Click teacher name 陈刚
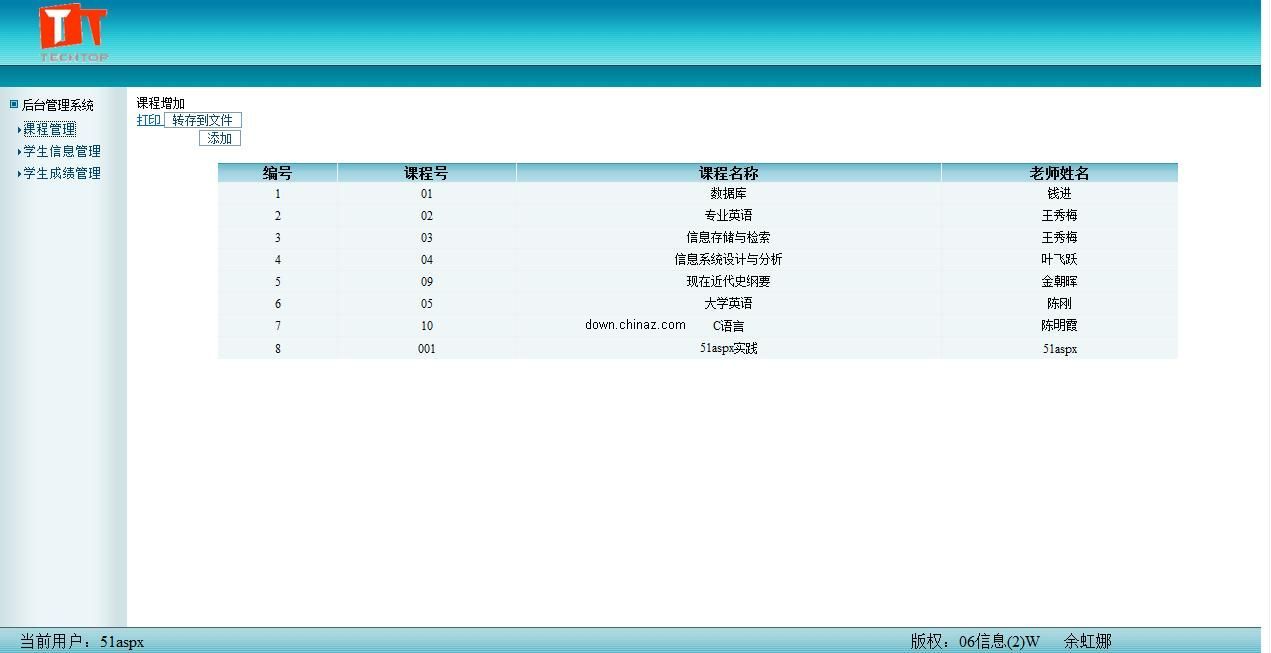This screenshot has height=653, width=1271. point(1060,304)
